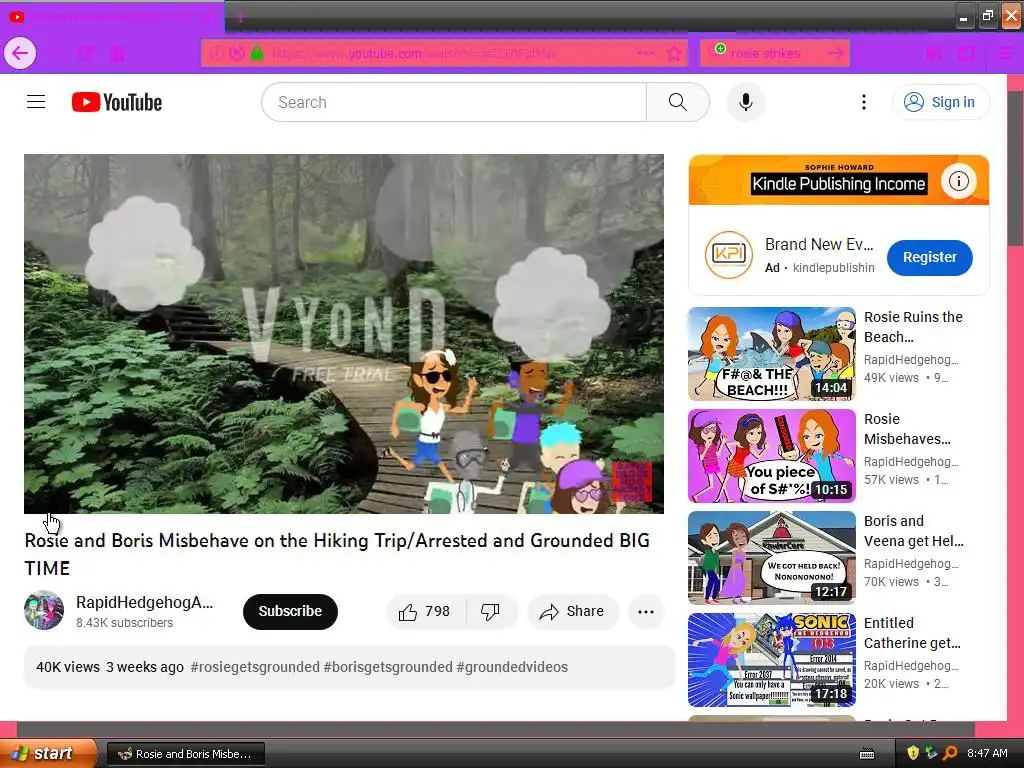Open YouTube settings three-dot menu

(x=863, y=102)
